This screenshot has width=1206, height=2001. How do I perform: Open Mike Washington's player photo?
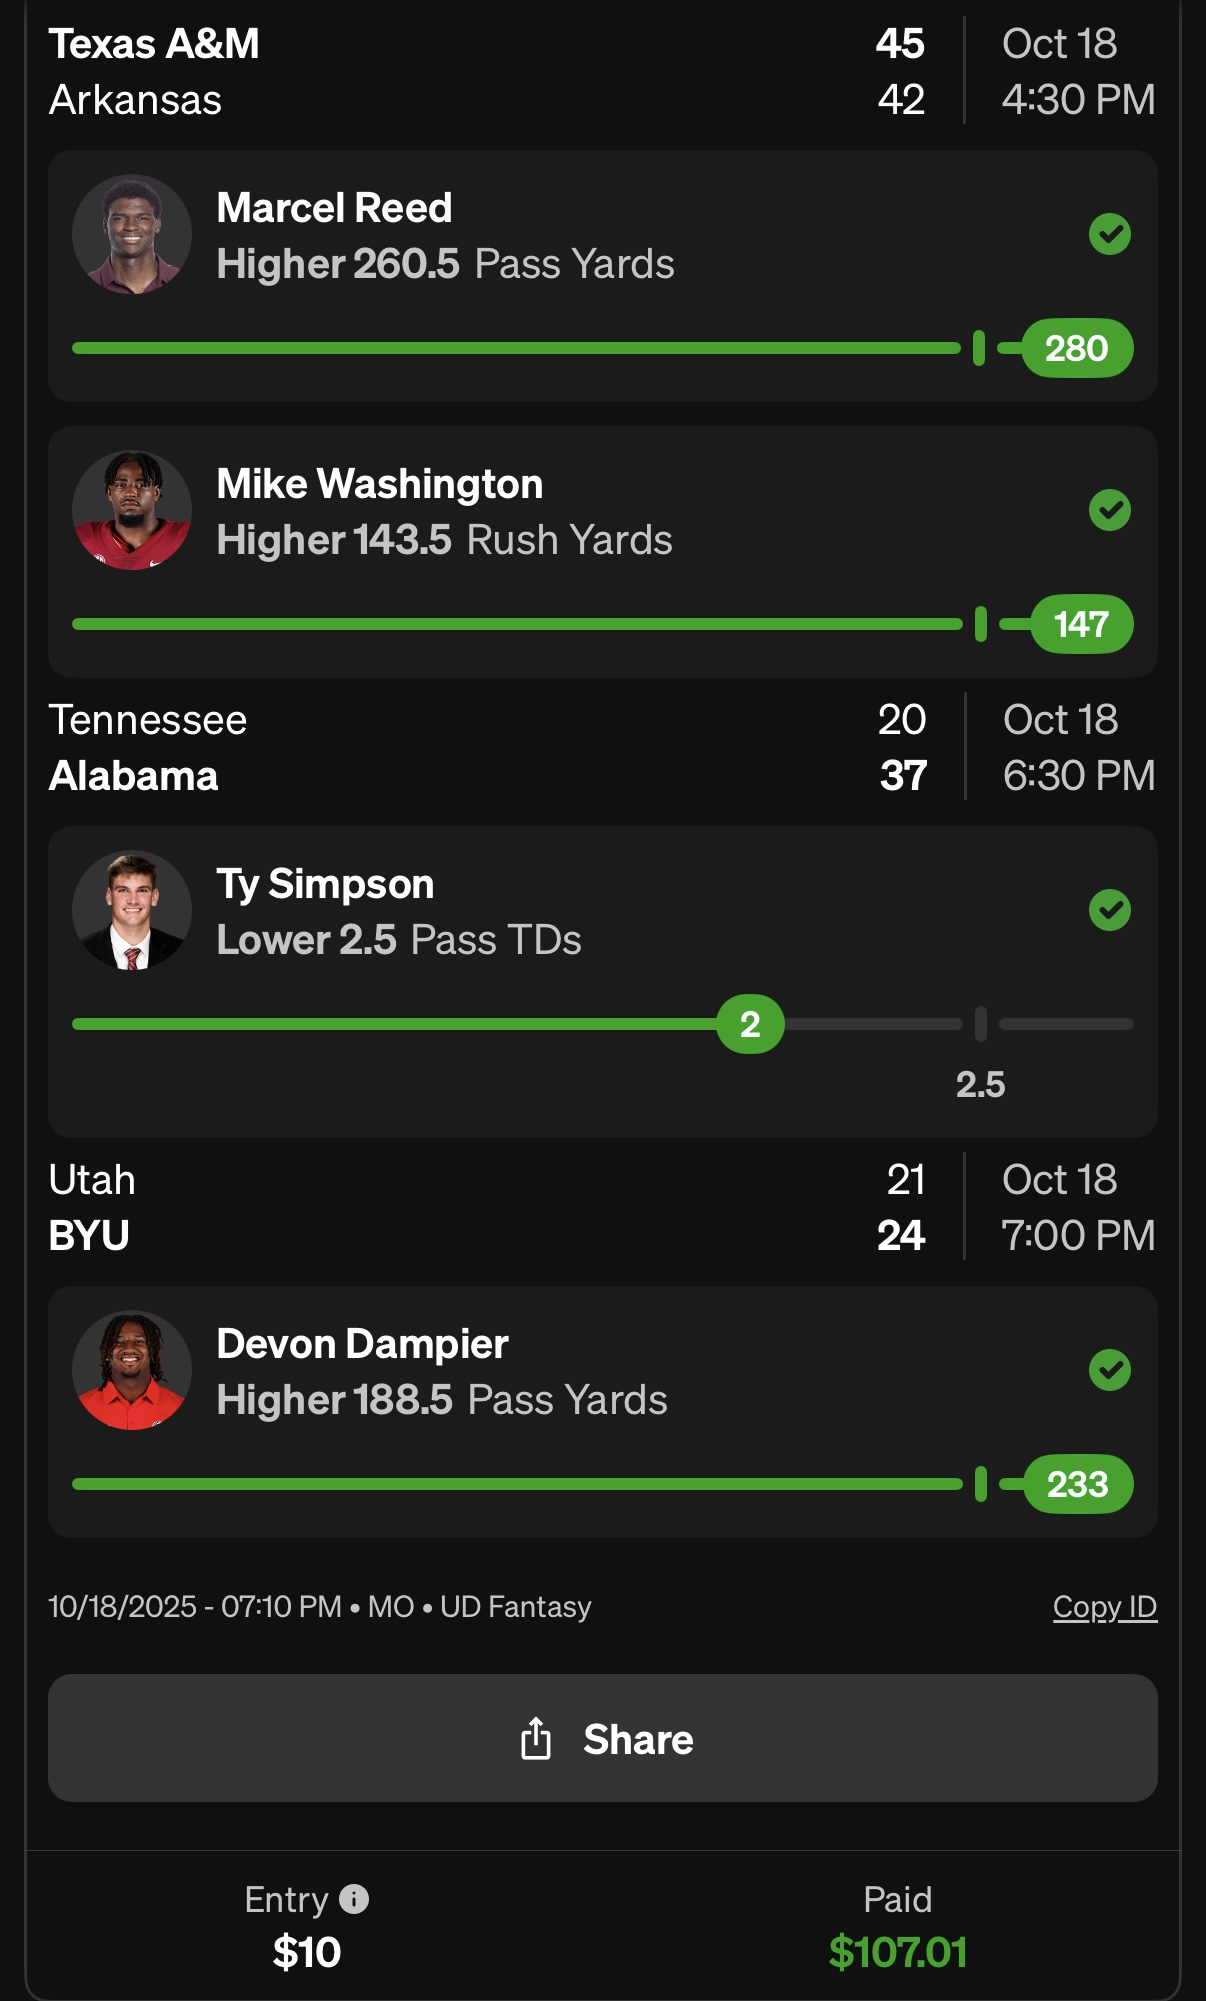(x=132, y=511)
